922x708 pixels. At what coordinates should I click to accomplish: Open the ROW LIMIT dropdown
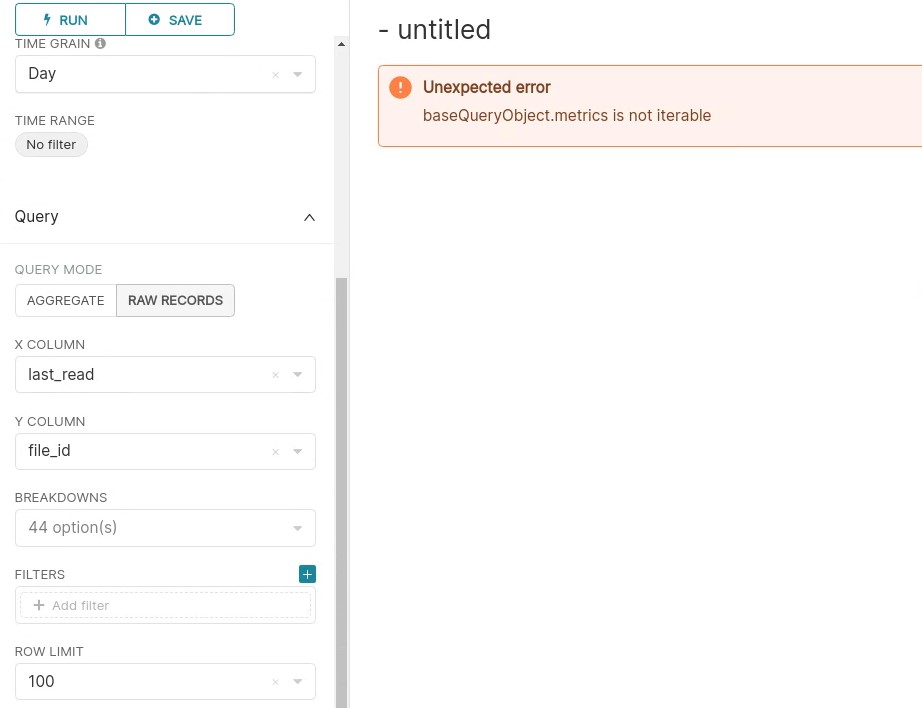(297, 681)
